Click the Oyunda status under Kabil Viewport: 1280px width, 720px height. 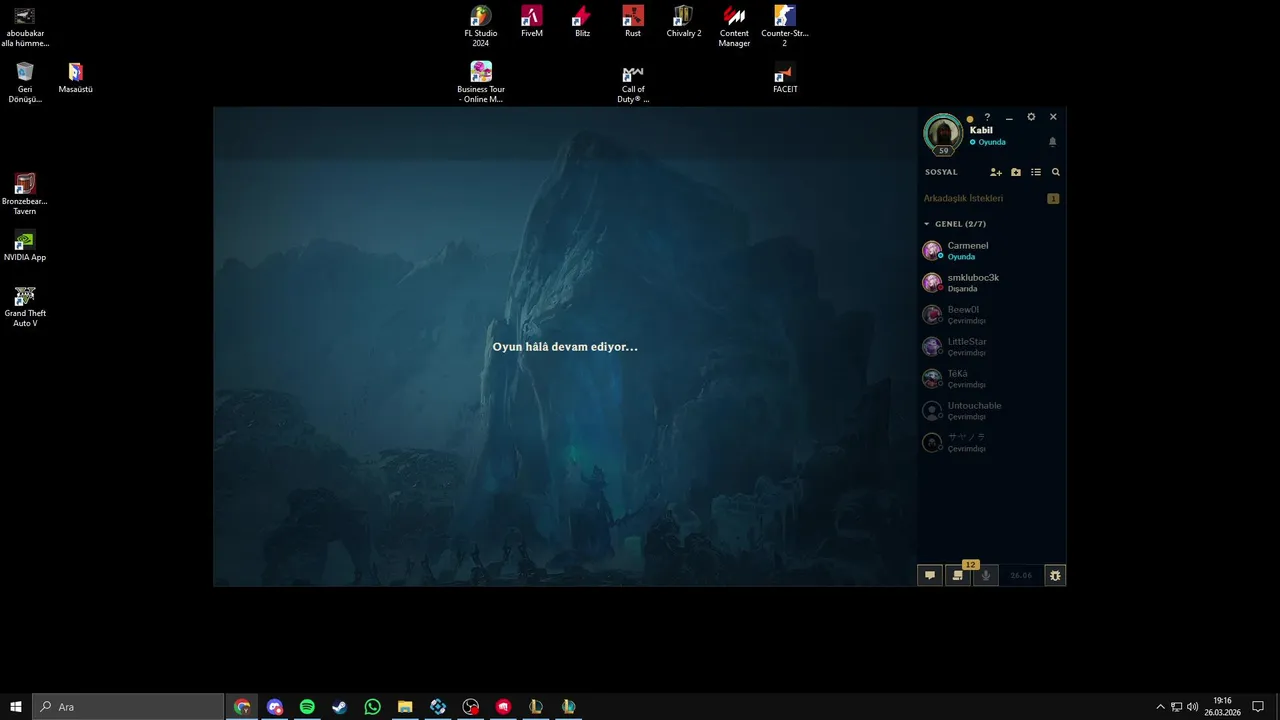coord(988,142)
